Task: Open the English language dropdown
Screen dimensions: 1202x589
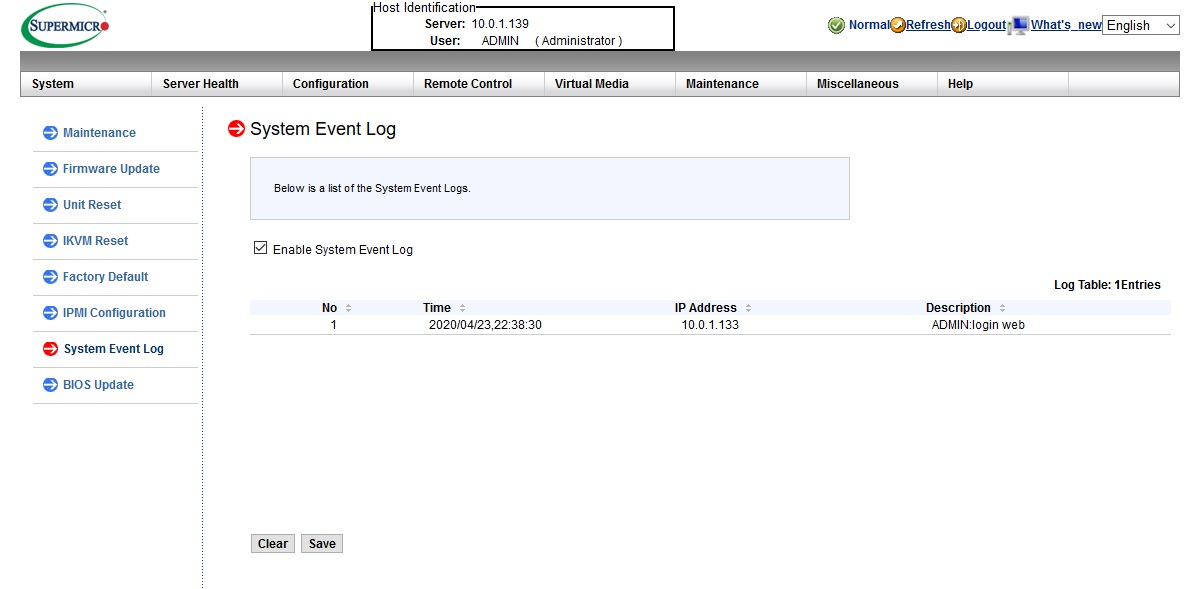Action: click(1140, 25)
